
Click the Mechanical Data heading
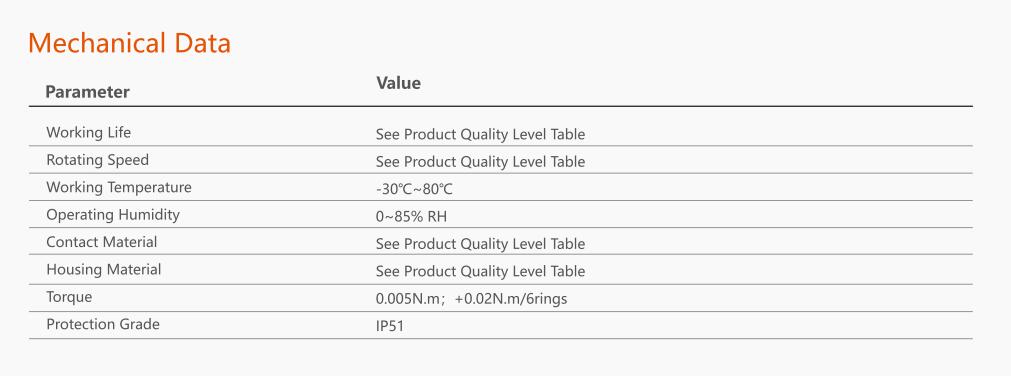tap(130, 43)
